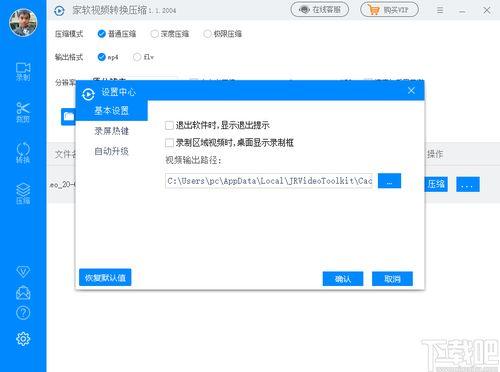Close the 设置中心 dialog
Viewport: 500px width, 372px height.
click(x=411, y=91)
